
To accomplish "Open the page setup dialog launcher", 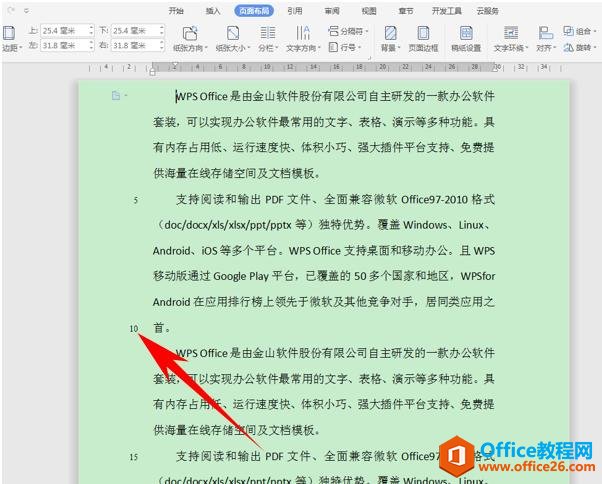I will (x=369, y=58).
